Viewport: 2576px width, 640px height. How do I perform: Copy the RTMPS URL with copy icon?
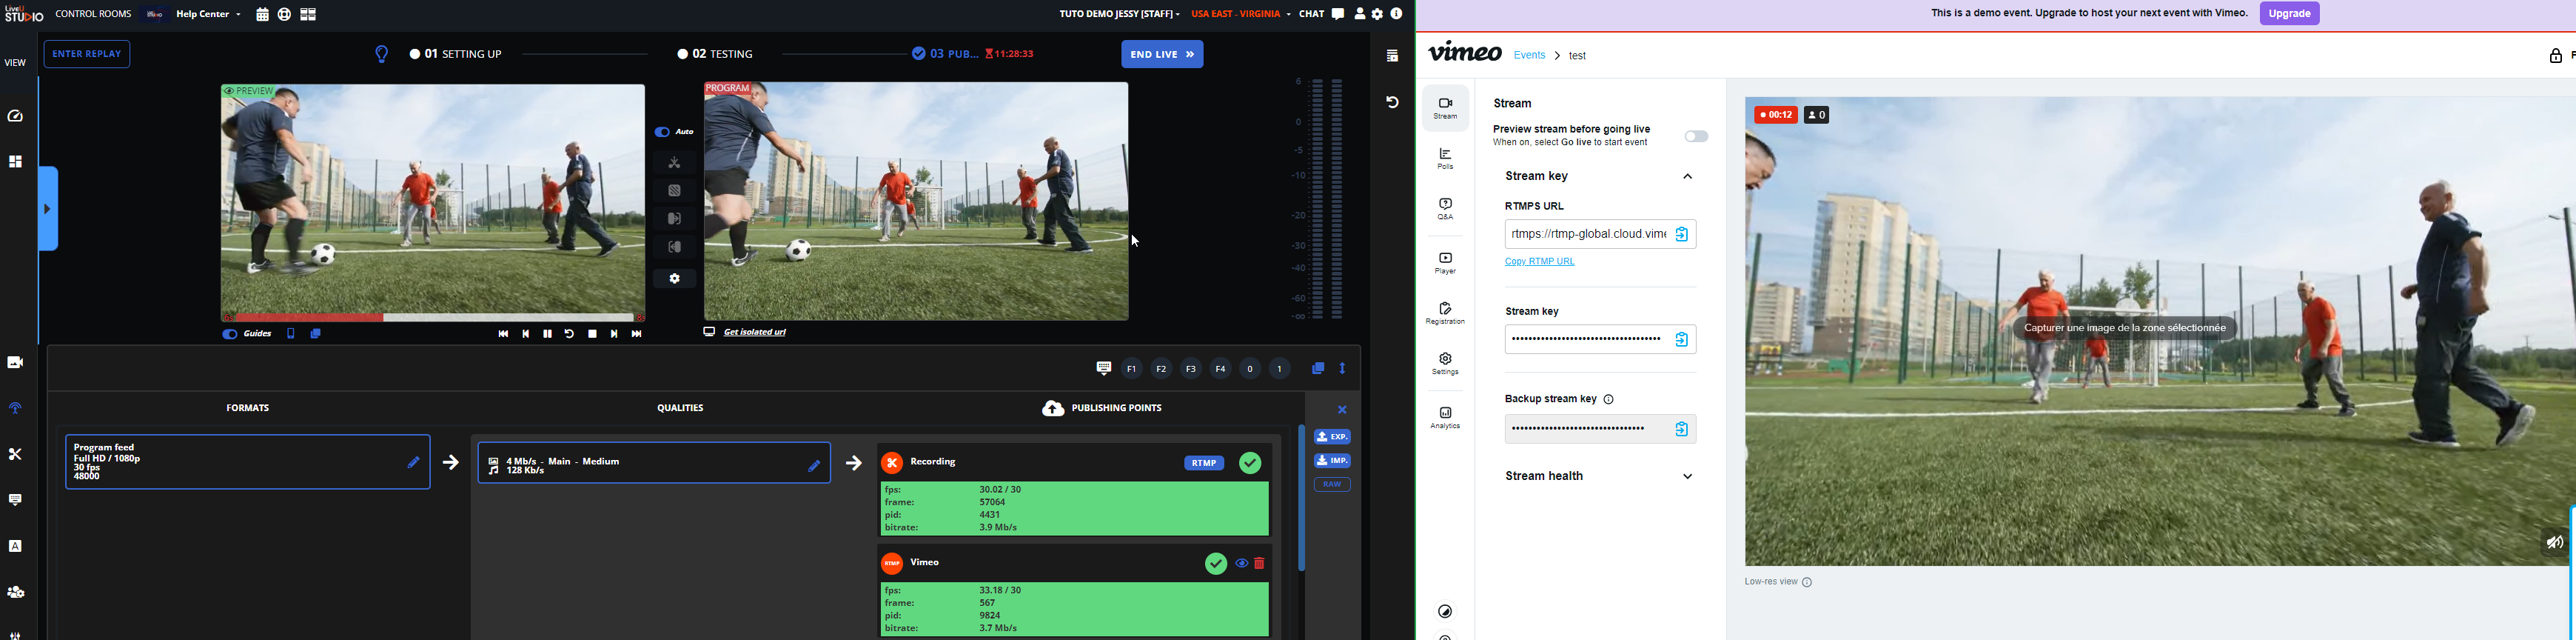[1682, 235]
